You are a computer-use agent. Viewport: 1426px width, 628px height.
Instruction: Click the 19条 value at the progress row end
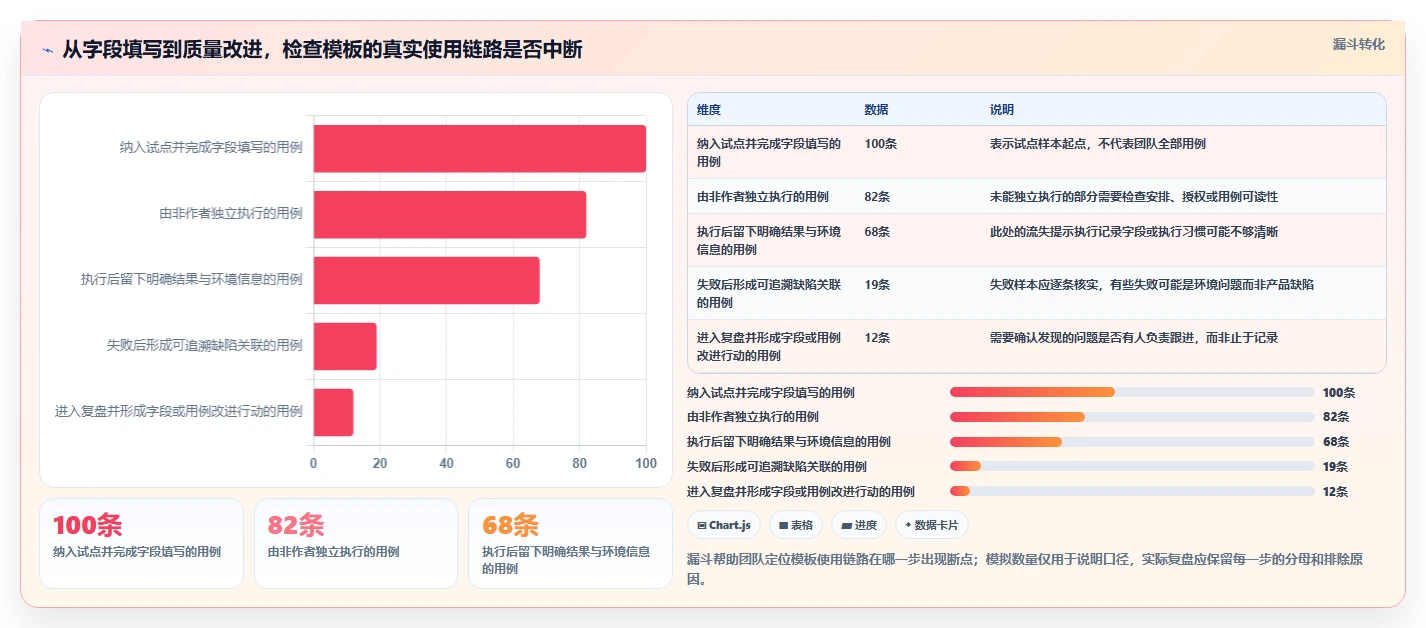click(x=1335, y=467)
